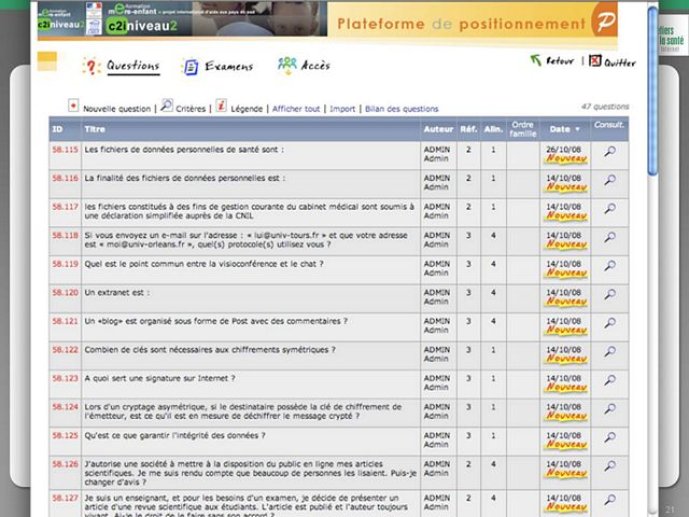Open the magnifier for question 58.115
This screenshot has height=517, width=689.
(x=609, y=152)
